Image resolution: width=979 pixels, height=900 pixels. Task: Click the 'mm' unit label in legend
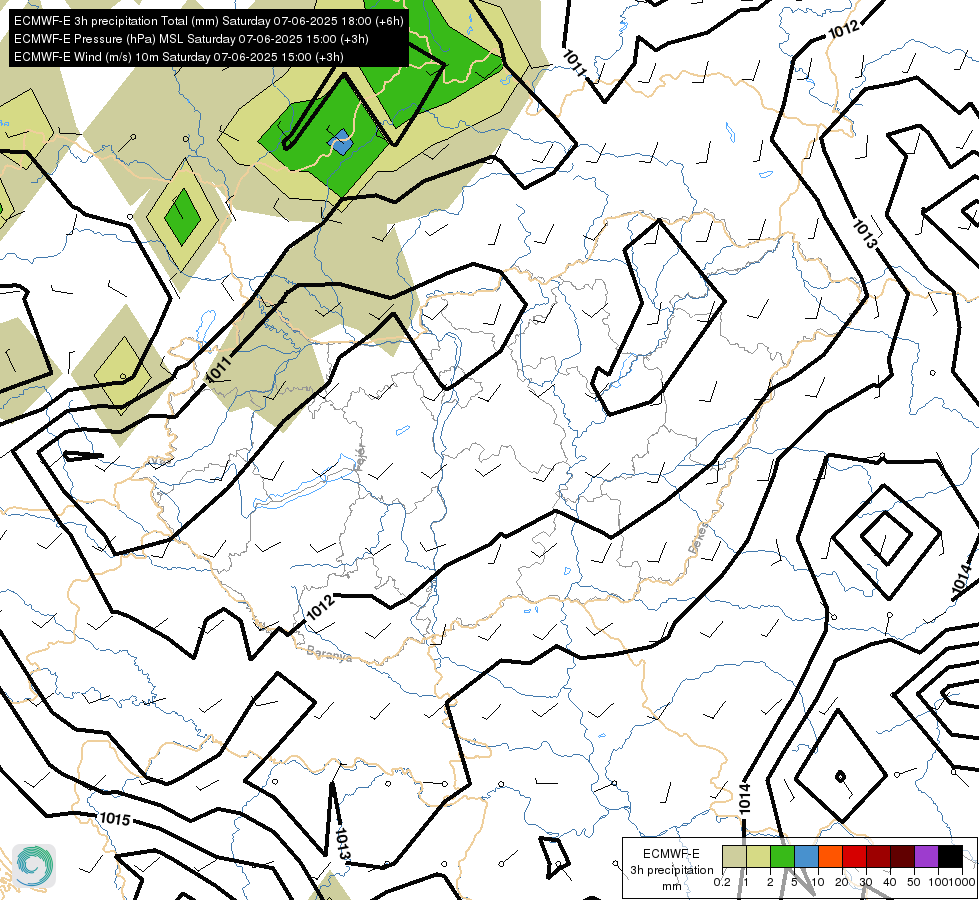[x=672, y=886]
